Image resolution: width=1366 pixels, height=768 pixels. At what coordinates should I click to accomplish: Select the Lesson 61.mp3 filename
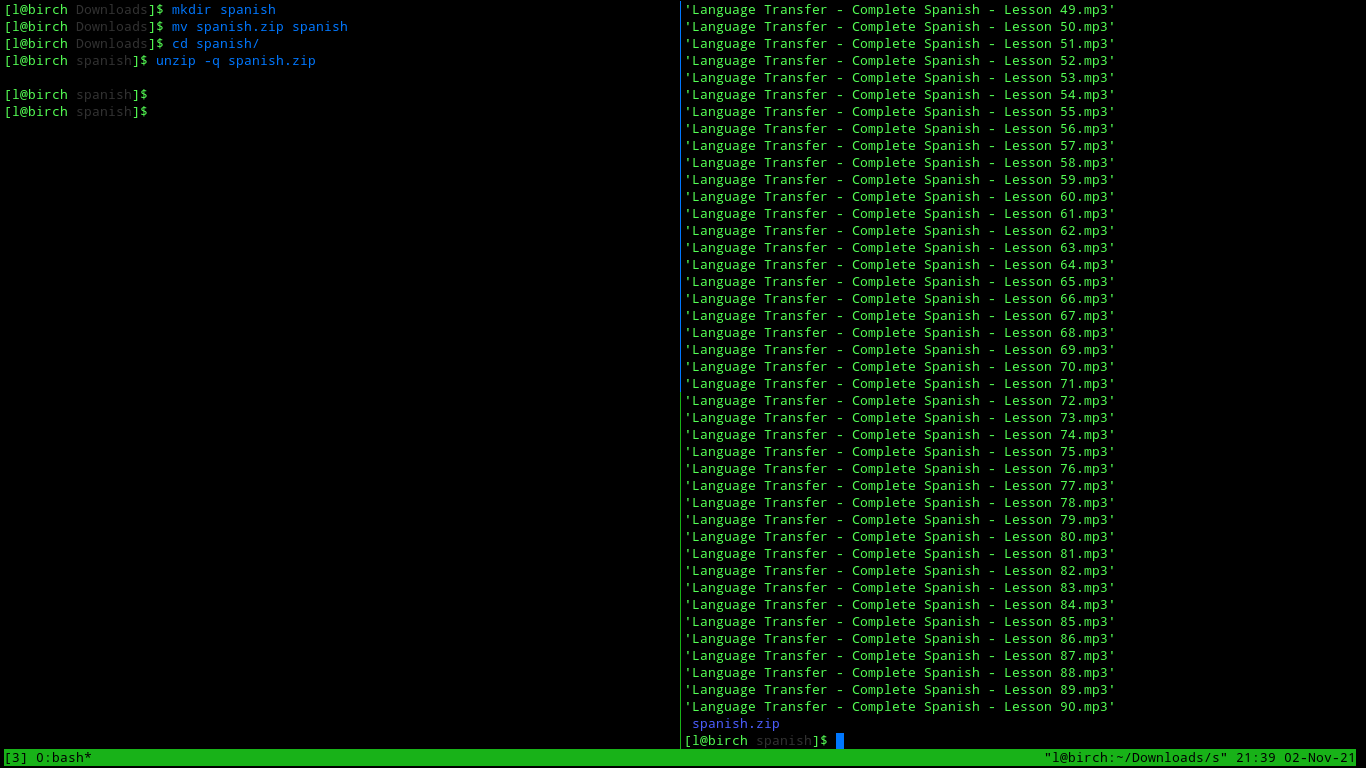pos(900,214)
